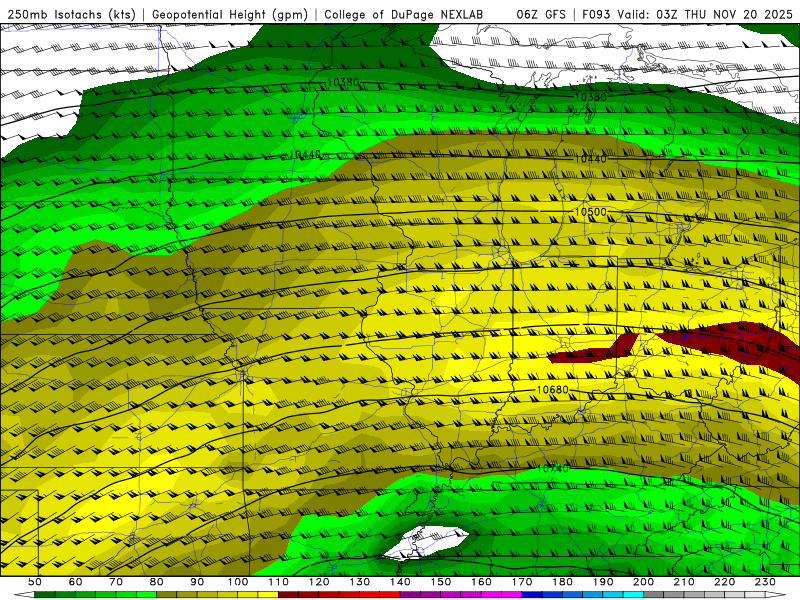Click the 10680 height contour label
Screen dimensions: 800x600
pyautogui.click(x=552, y=390)
